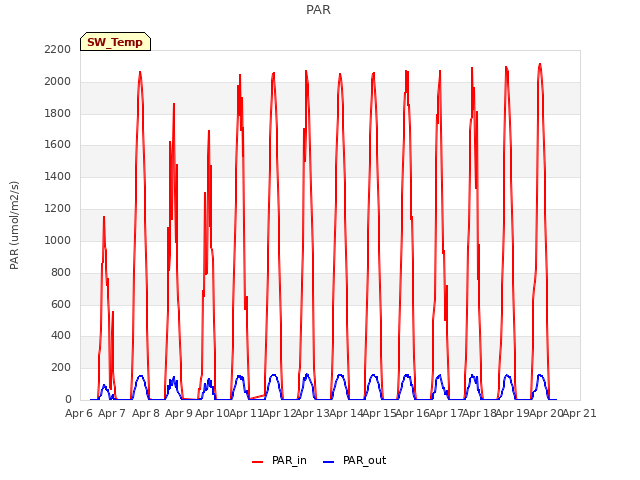640x480 pixels.
Task: Click the Apr 19 x-axis label
Action: pos(513,413)
